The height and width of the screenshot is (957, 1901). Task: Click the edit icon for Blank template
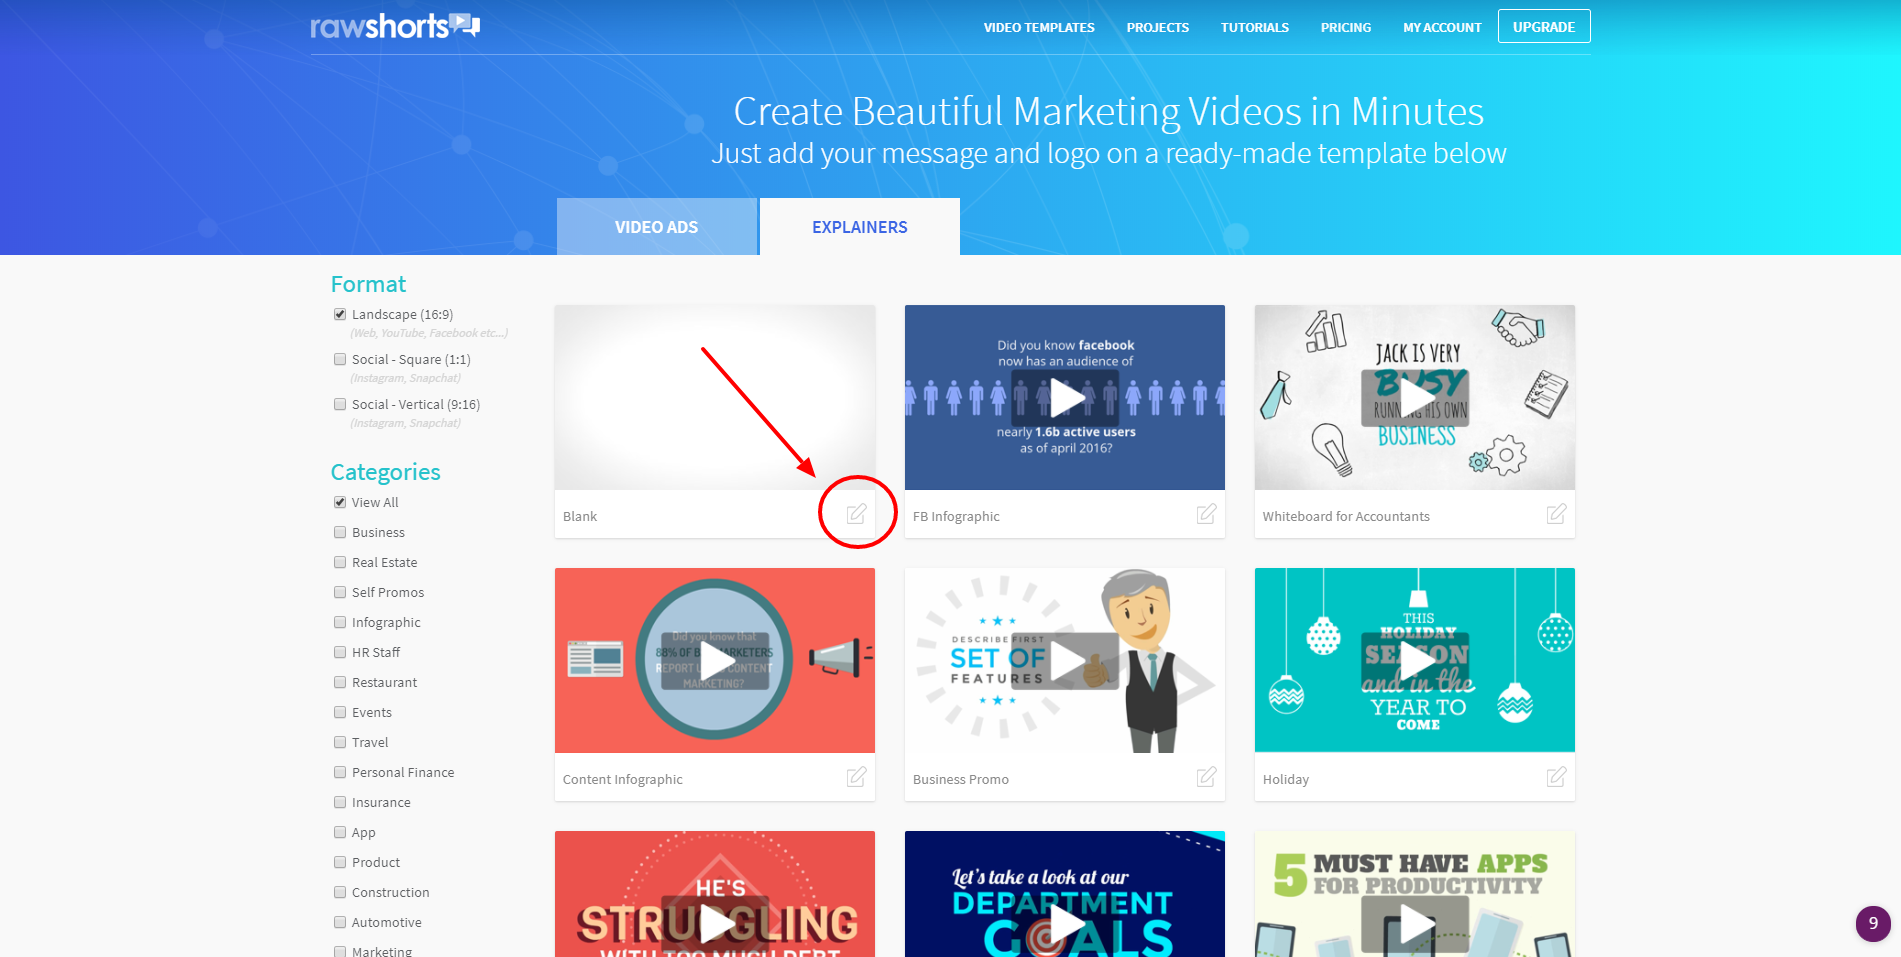pyautogui.click(x=857, y=514)
